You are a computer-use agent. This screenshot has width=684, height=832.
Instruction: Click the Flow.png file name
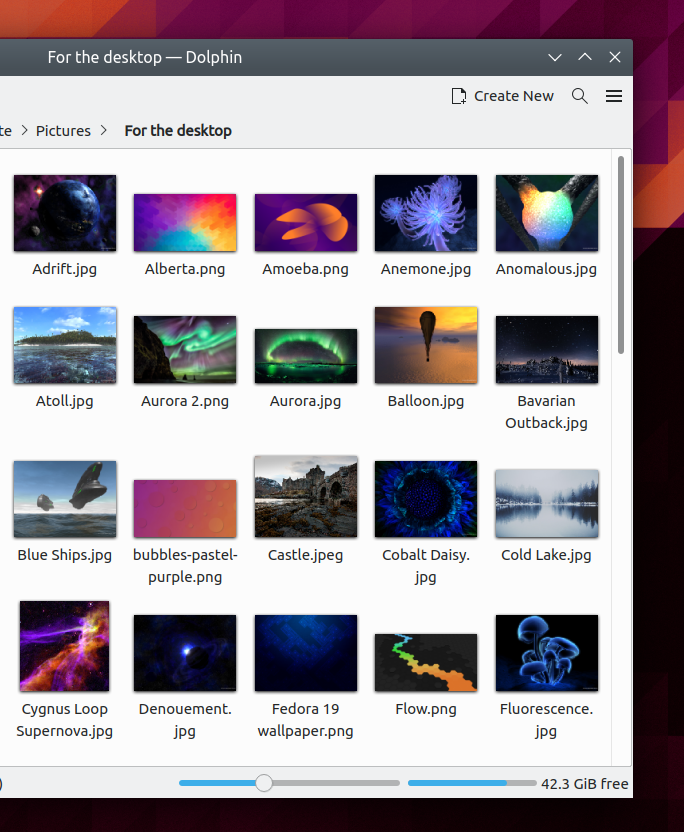click(426, 709)
